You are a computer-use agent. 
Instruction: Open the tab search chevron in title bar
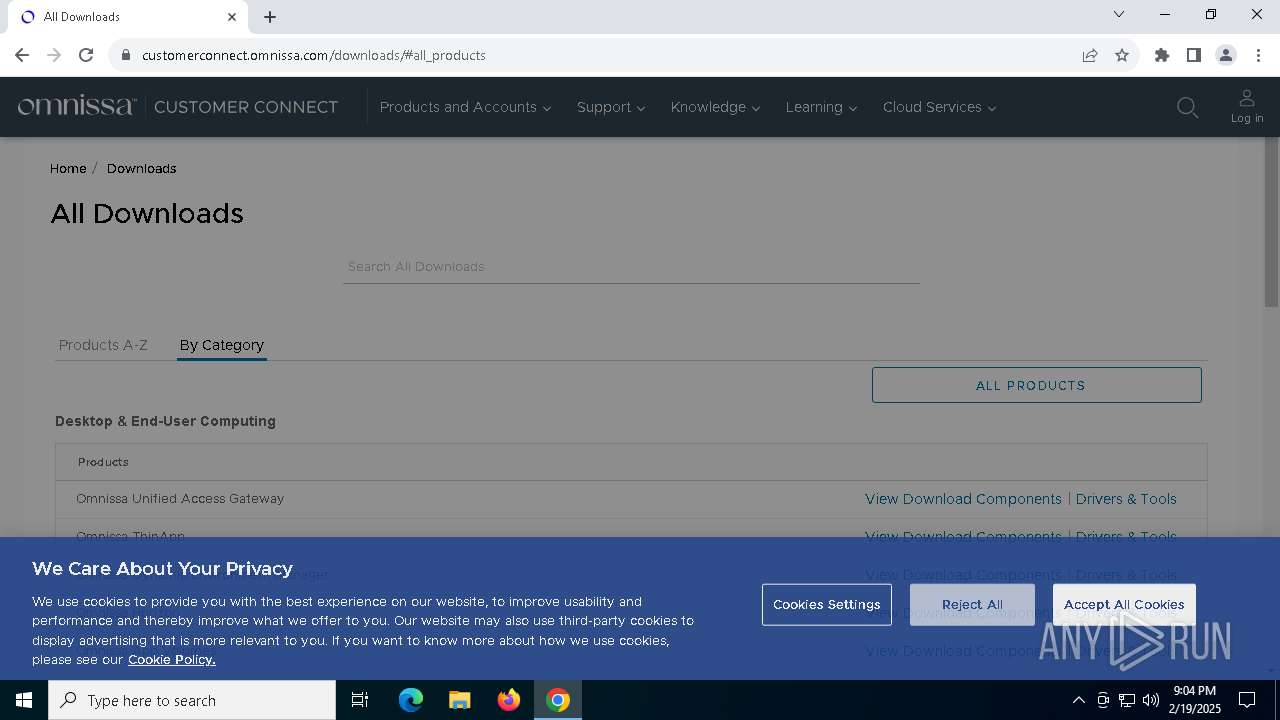click(1119, 14)
